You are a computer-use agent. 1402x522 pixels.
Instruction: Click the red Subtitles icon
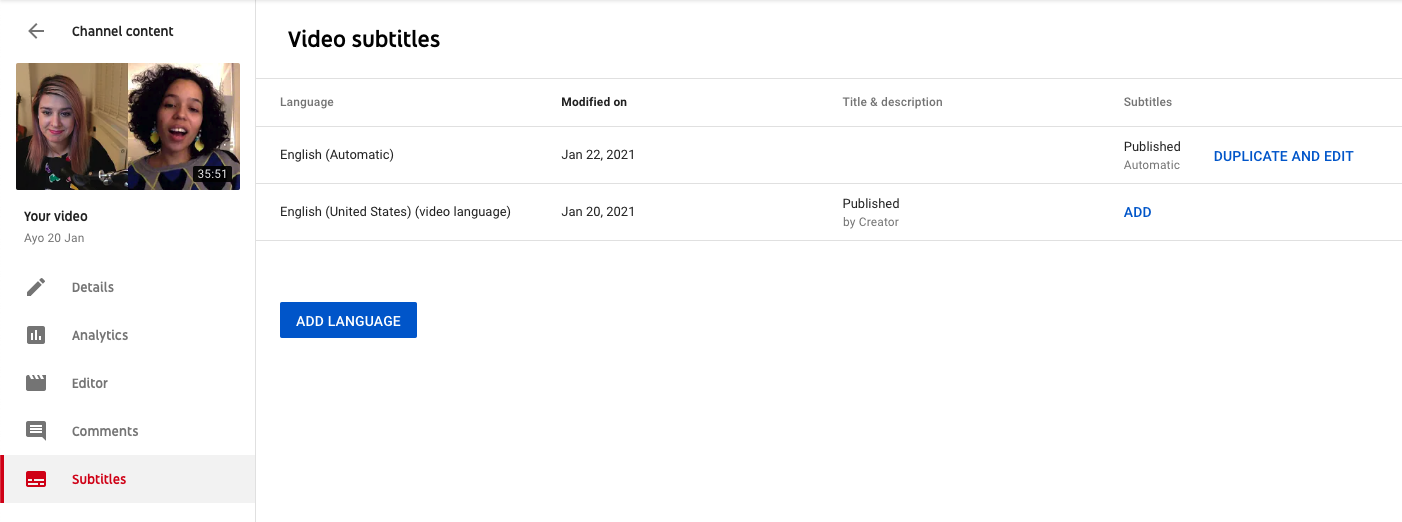pyautogui.click(x=36, y=479)
